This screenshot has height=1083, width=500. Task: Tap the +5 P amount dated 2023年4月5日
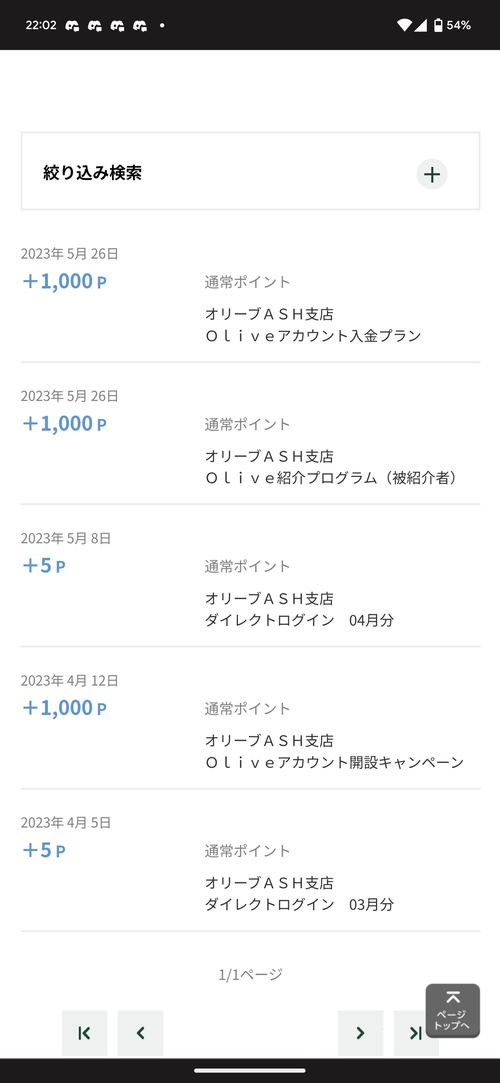coord(44,850)
